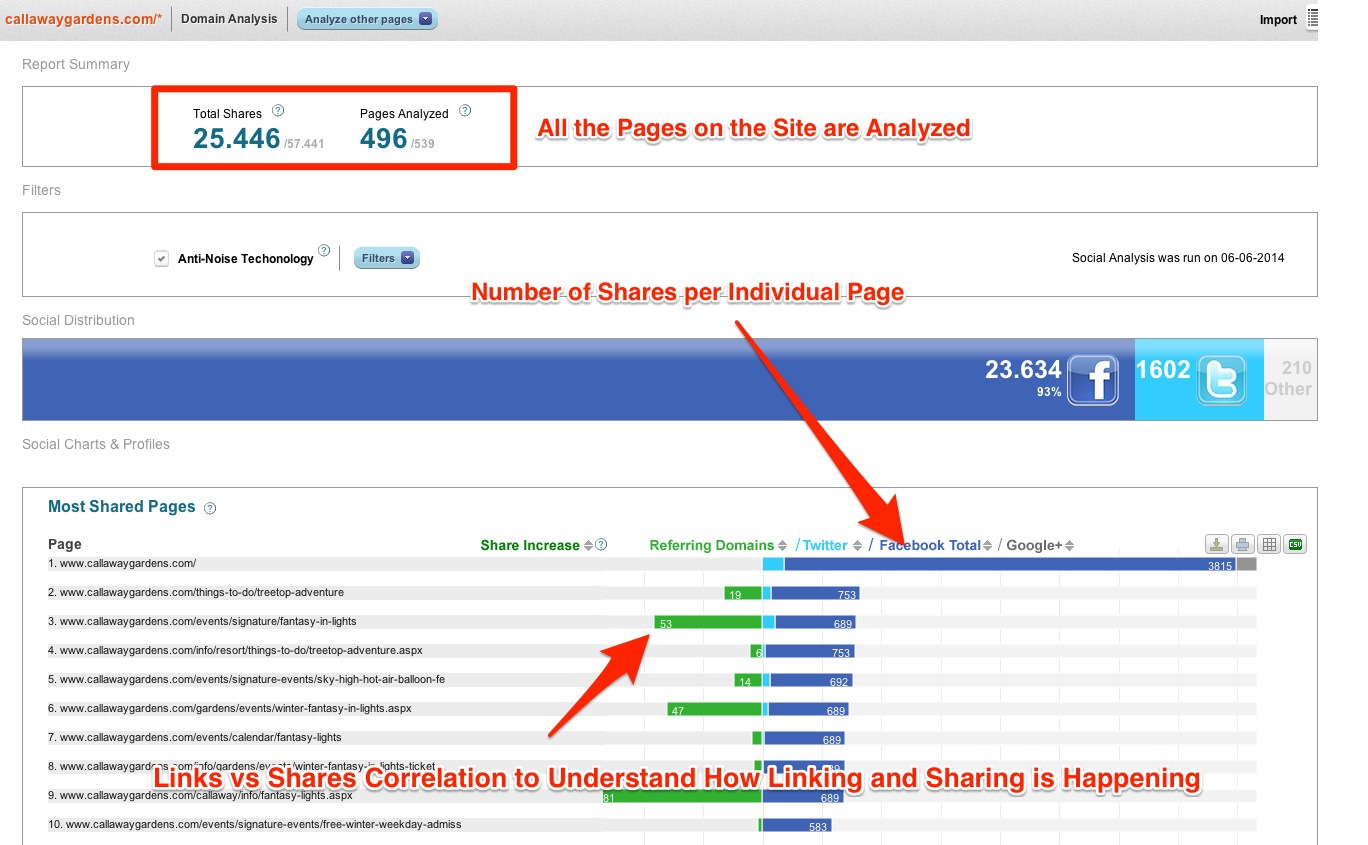Toggle the Share Increase sort arrows
The image size is (1368, 845).
[x=590, y=545]
